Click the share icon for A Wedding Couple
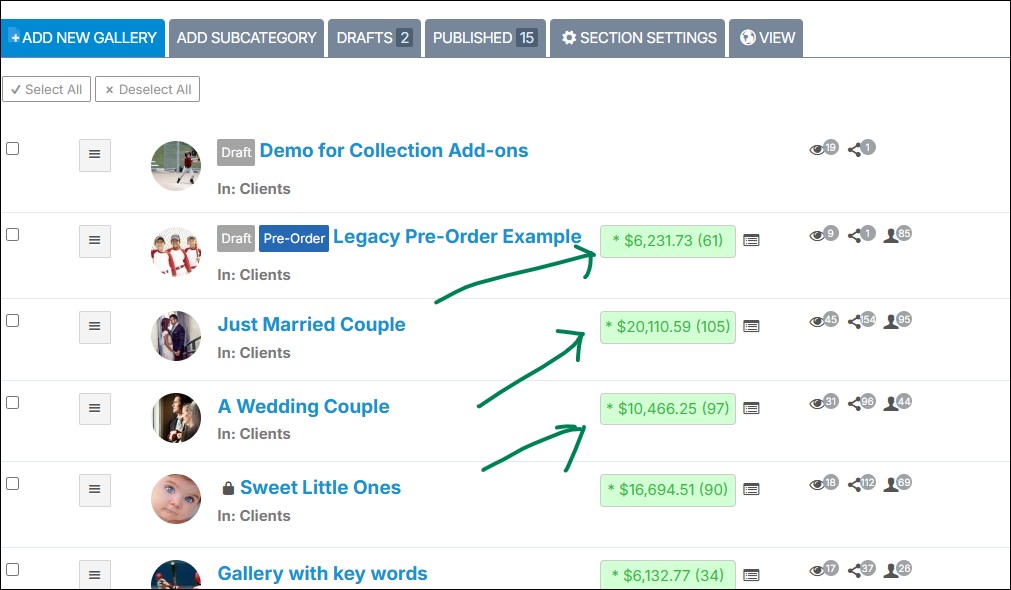 [x=855, y=403]
